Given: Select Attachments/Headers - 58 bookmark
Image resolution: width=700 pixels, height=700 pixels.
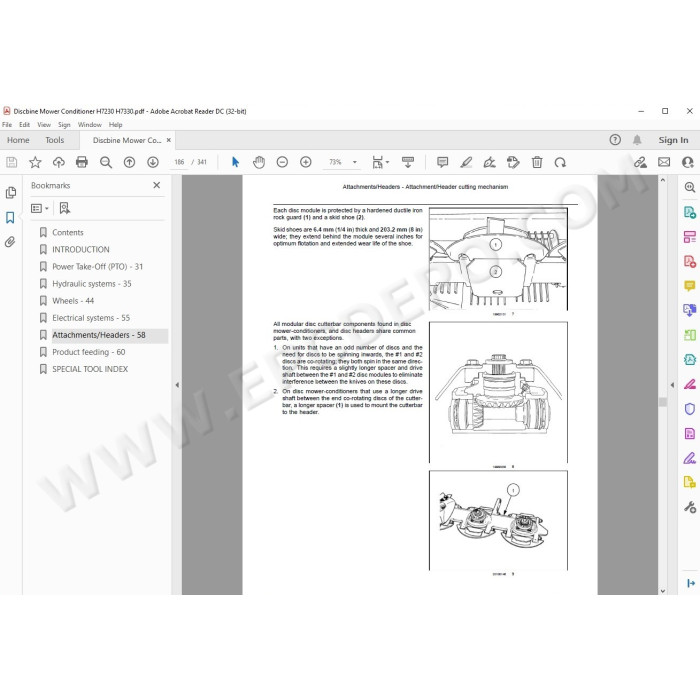Looking at the screenshot, I should coord(99,335).
